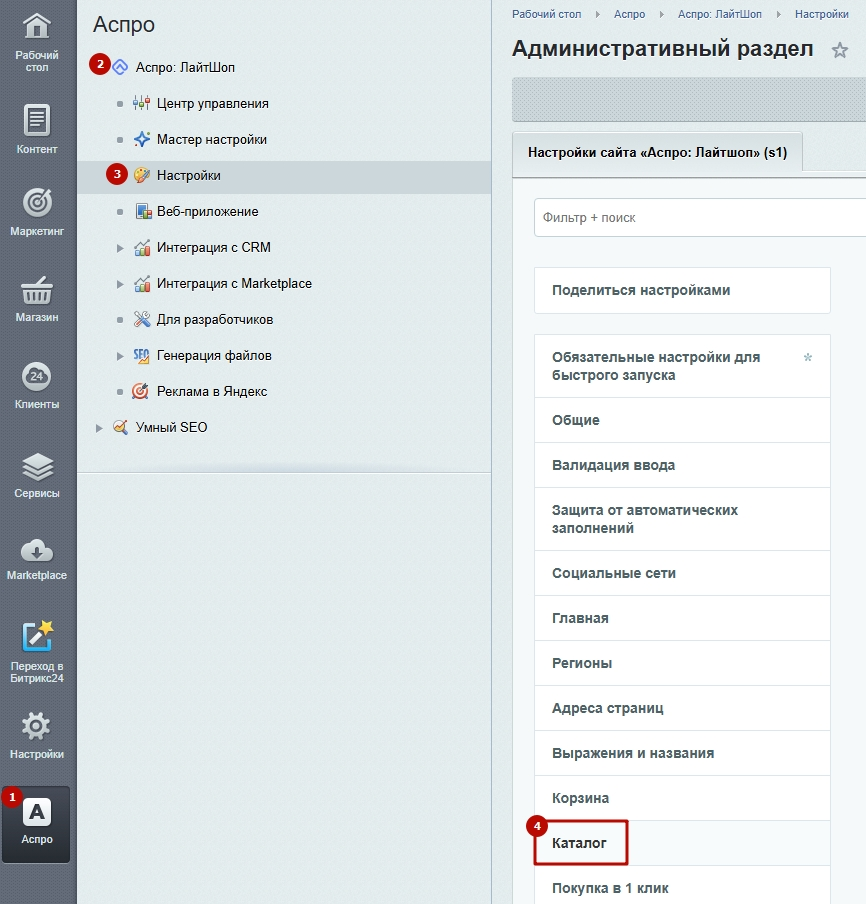Expand the Генерация файлов node
This screenshot has height=904, width=866.
click(120, 356)
